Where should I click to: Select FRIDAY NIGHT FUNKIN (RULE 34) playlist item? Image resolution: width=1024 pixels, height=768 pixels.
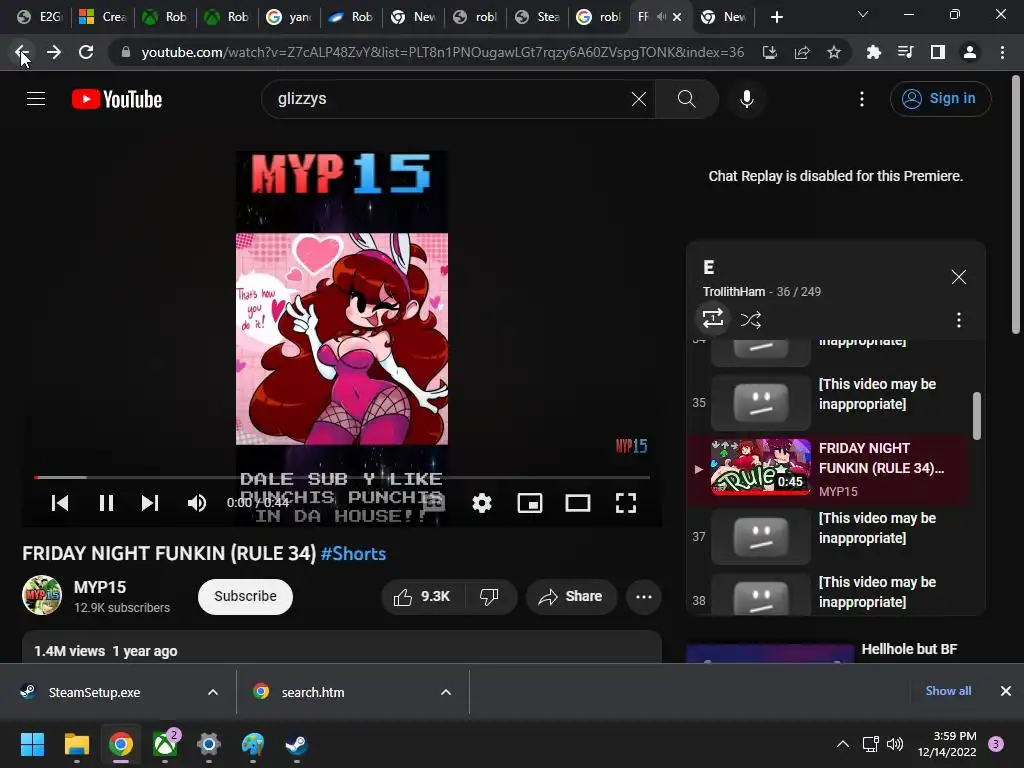click(x=829, y=469)
